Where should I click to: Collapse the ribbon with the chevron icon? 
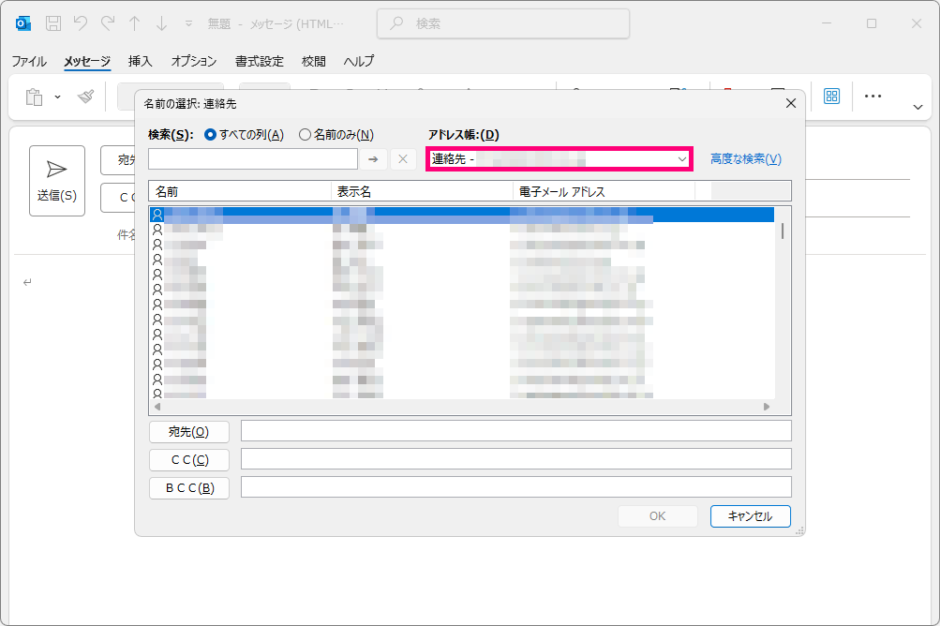[x=917, y=106]
